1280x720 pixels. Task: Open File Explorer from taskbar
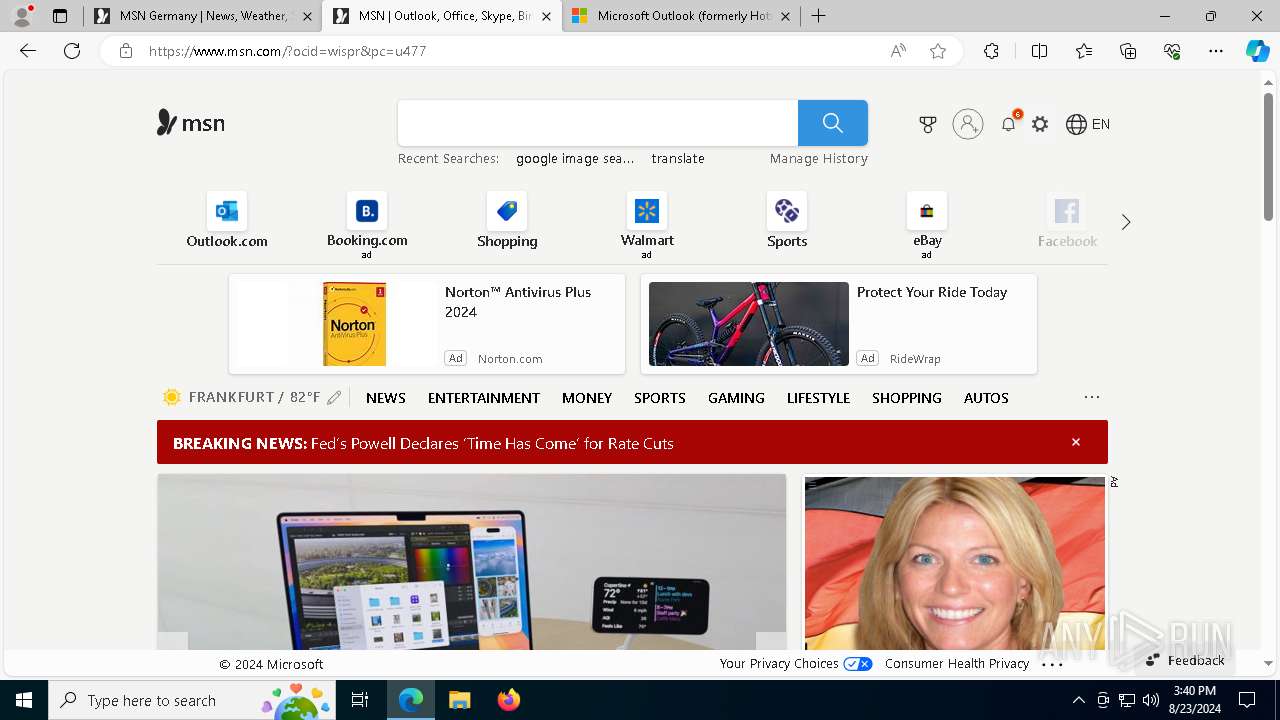coord(459,700)
